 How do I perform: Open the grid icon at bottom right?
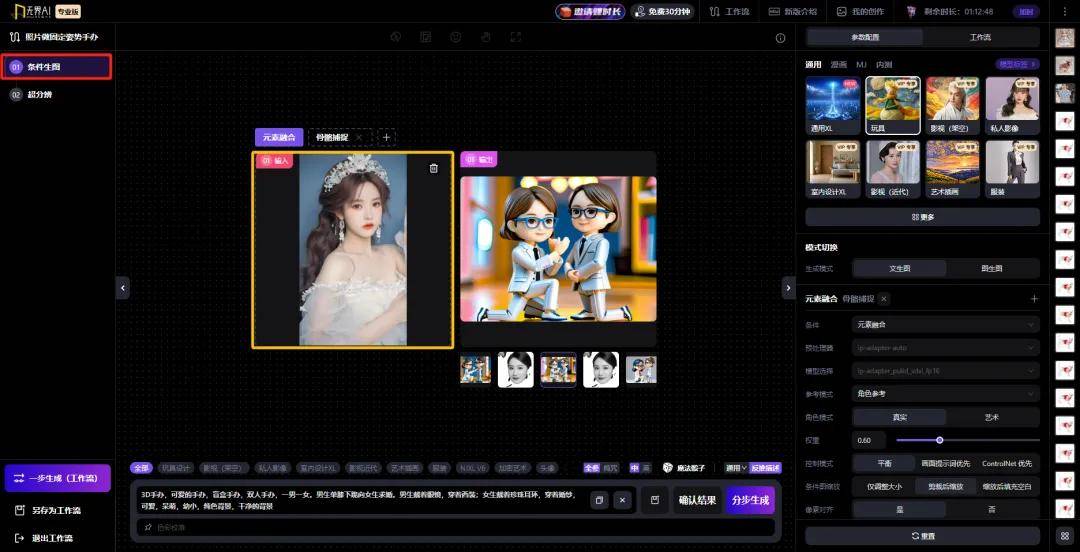pos(1065,536)
